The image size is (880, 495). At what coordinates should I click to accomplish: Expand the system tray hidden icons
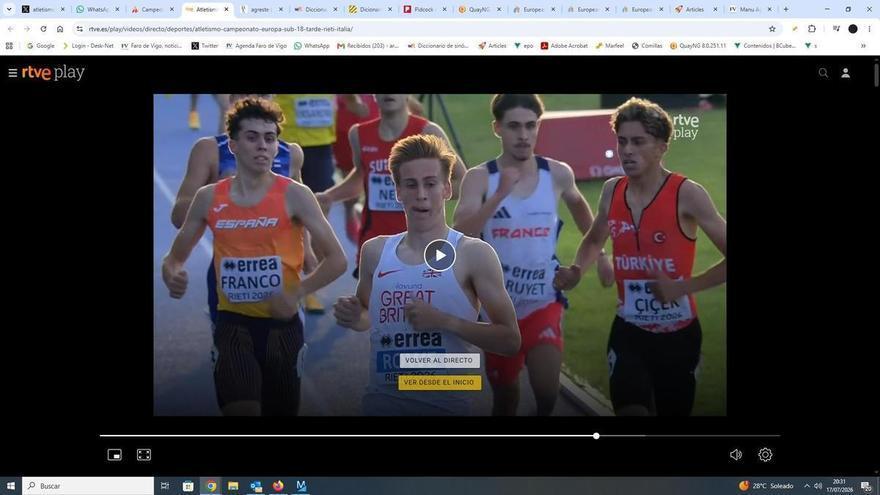[806, 486]
